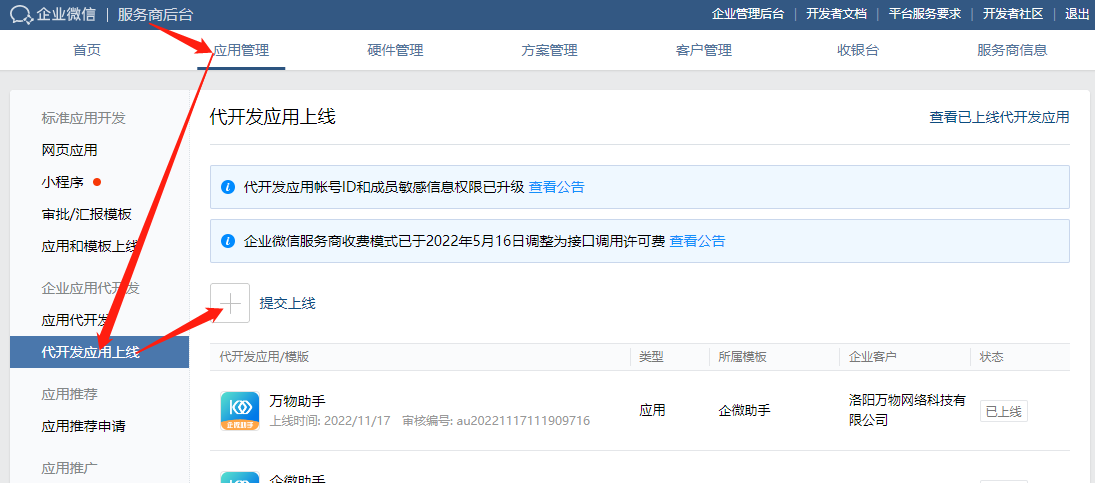This screenshot has width=1095, height=483.
Task: Click 退出 to log out
Action: (x=1076, y=14)
